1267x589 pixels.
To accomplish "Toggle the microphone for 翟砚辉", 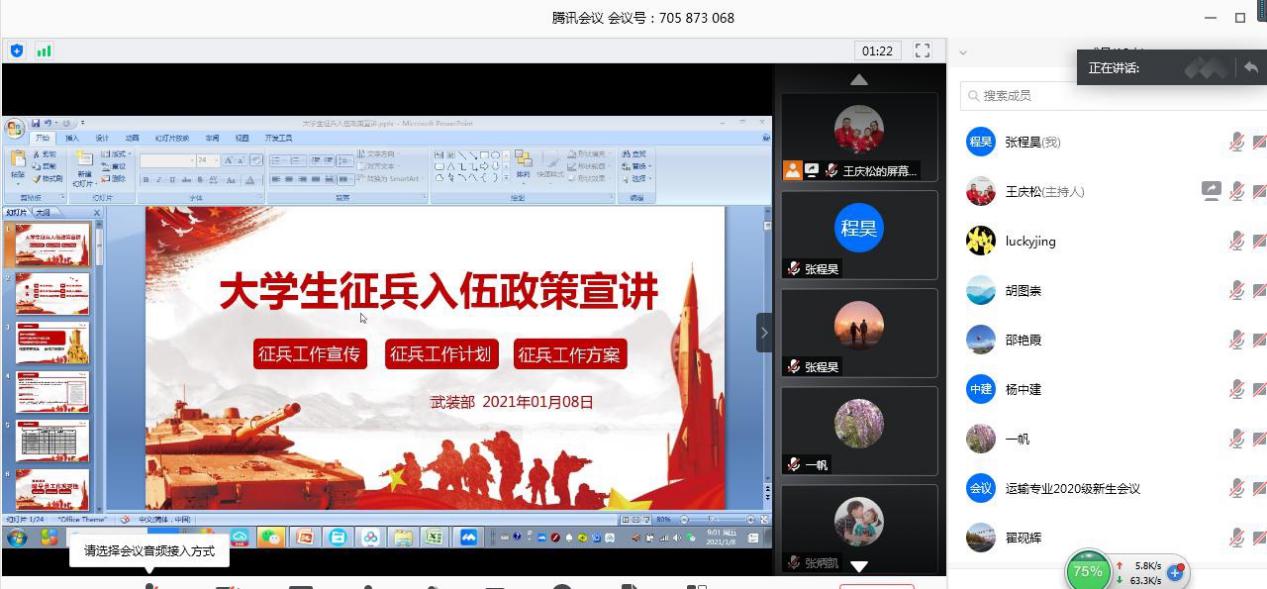I will click(x=1237, y=538).
